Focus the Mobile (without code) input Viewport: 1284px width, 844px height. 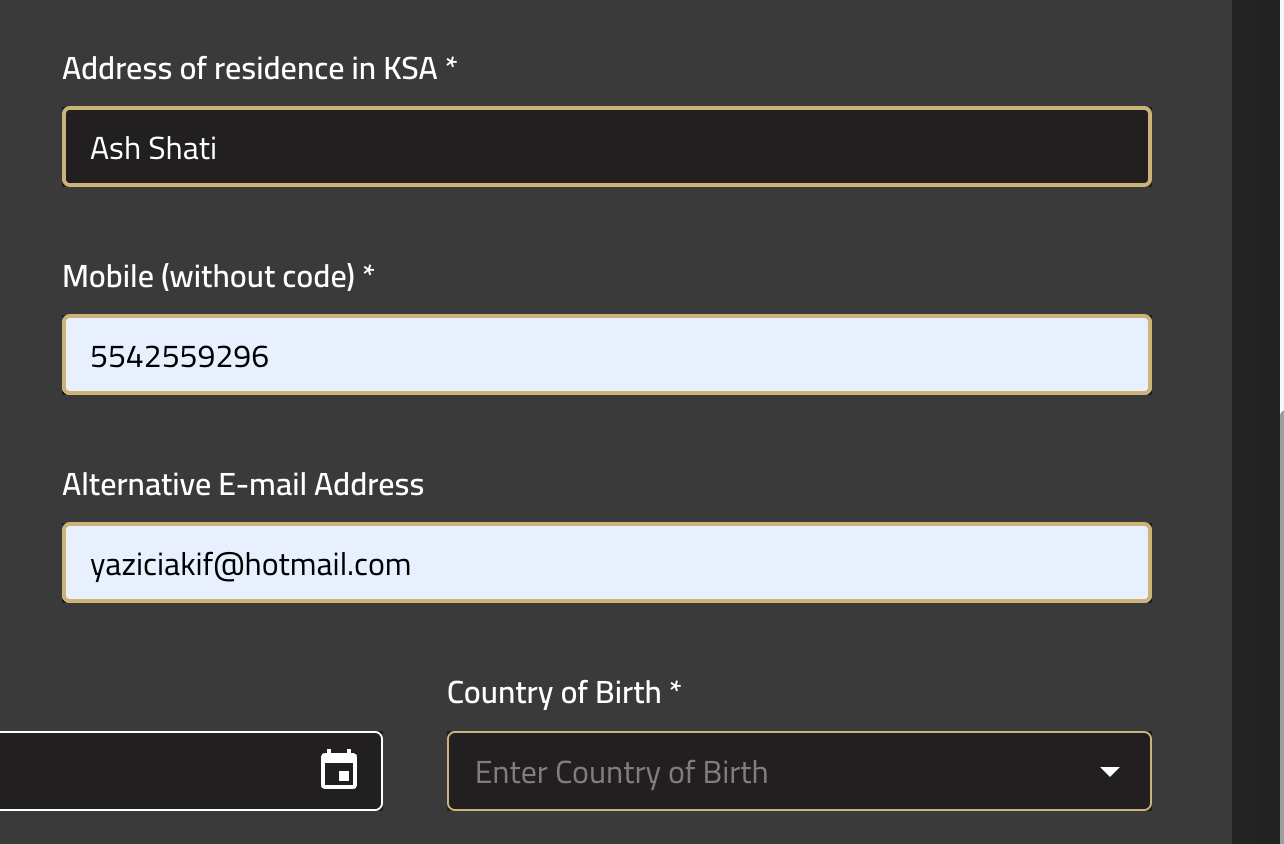tap(607, 355)
